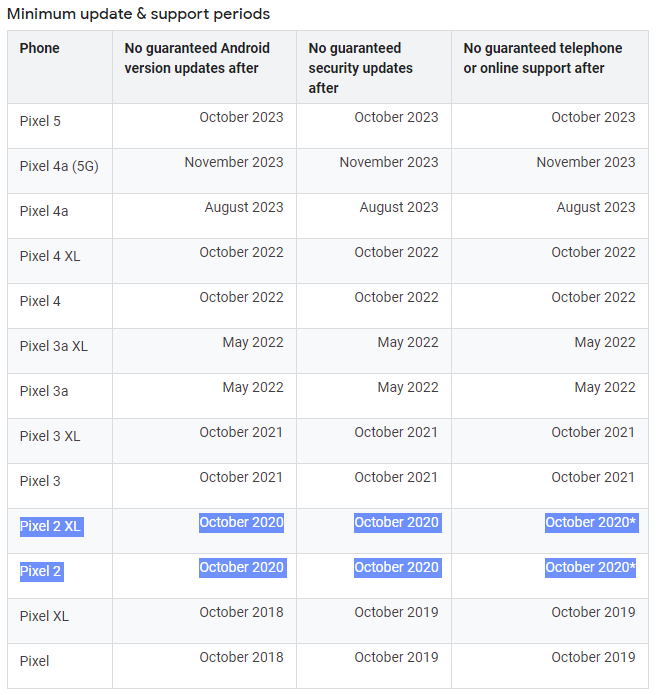Screen dimensions: 657x695
Task: Click Pixel 2's highlighted security update date
Action: click(x=396, y=567)
